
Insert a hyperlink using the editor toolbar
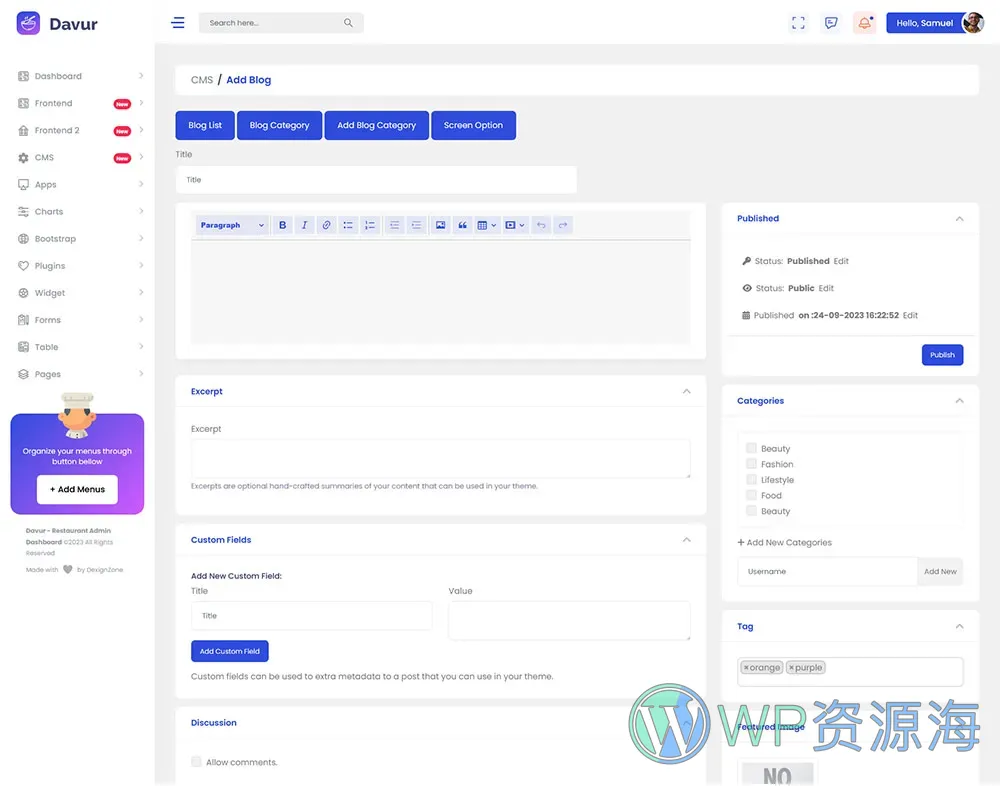pos(326,225)
